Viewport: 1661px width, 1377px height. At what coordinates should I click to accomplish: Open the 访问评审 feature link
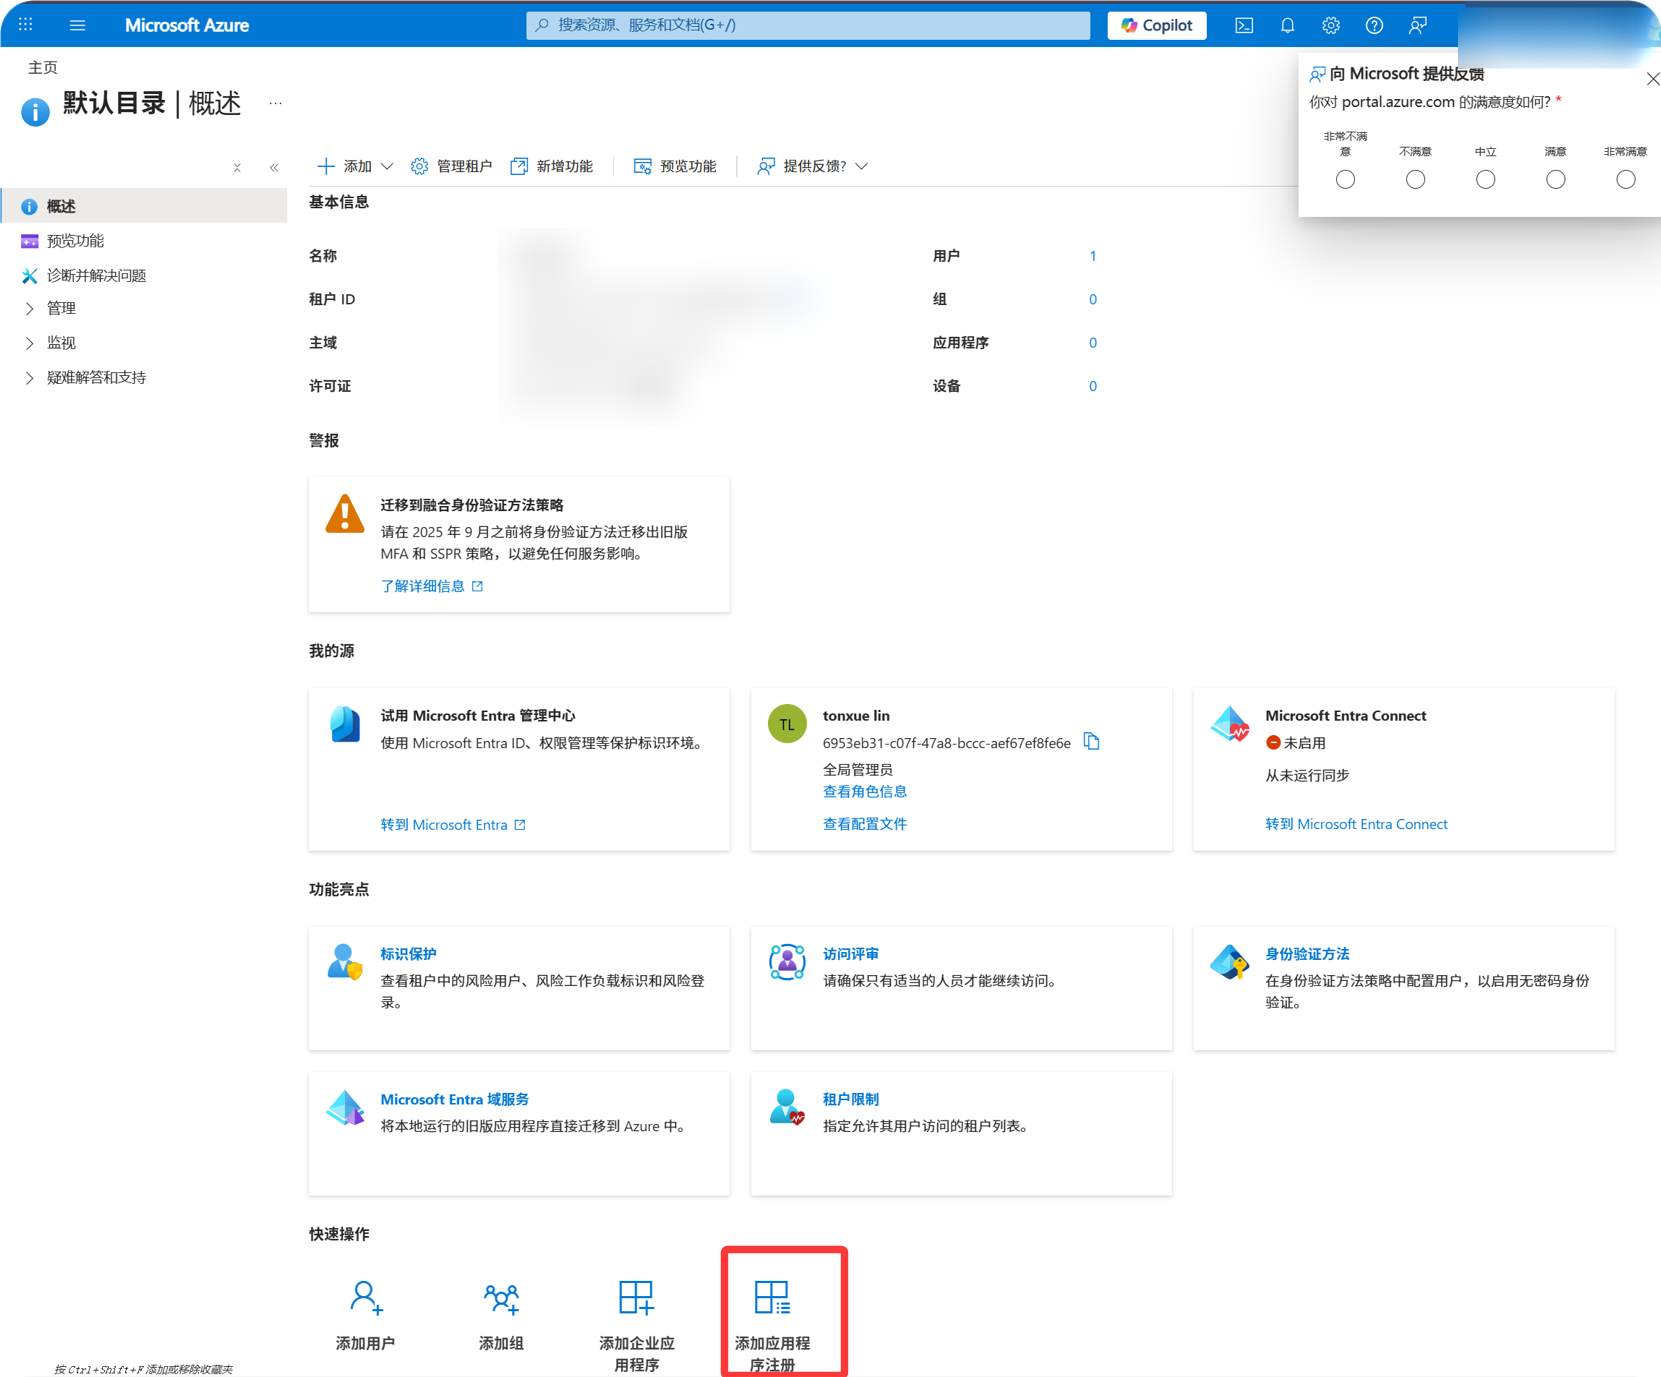tap(851, 954)
